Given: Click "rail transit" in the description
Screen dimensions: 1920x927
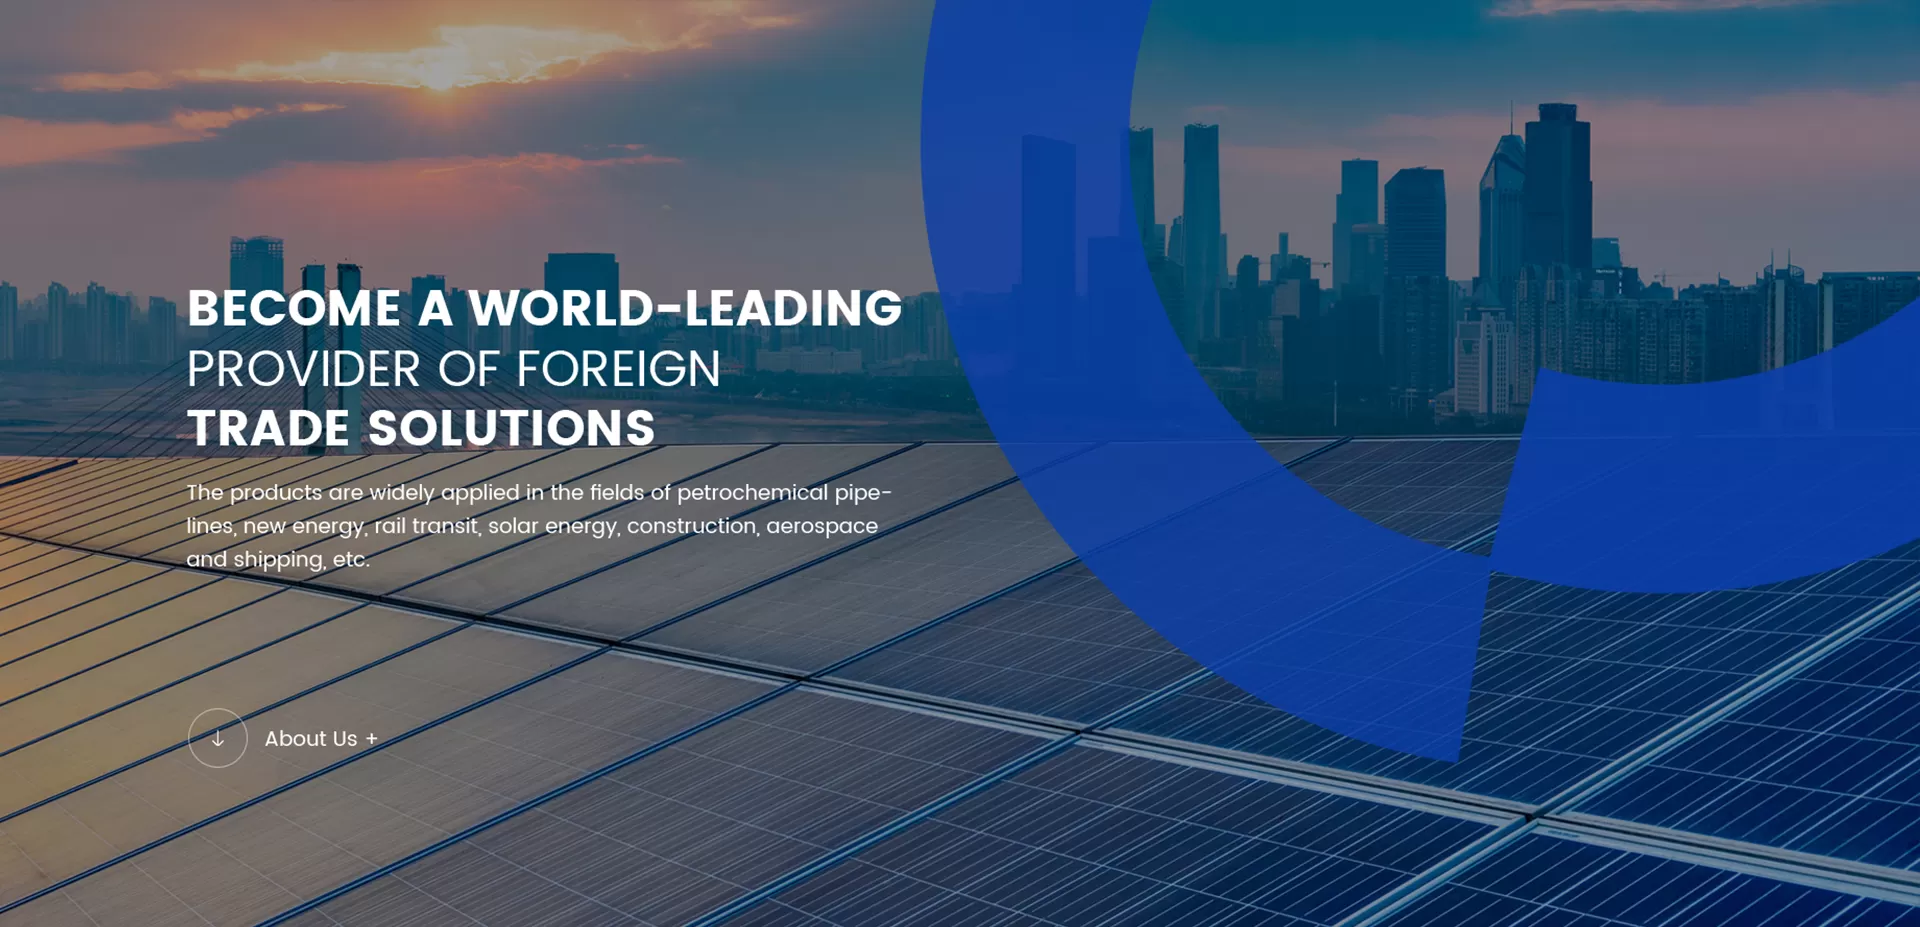Looking at the screenshot, I should 427,526.
